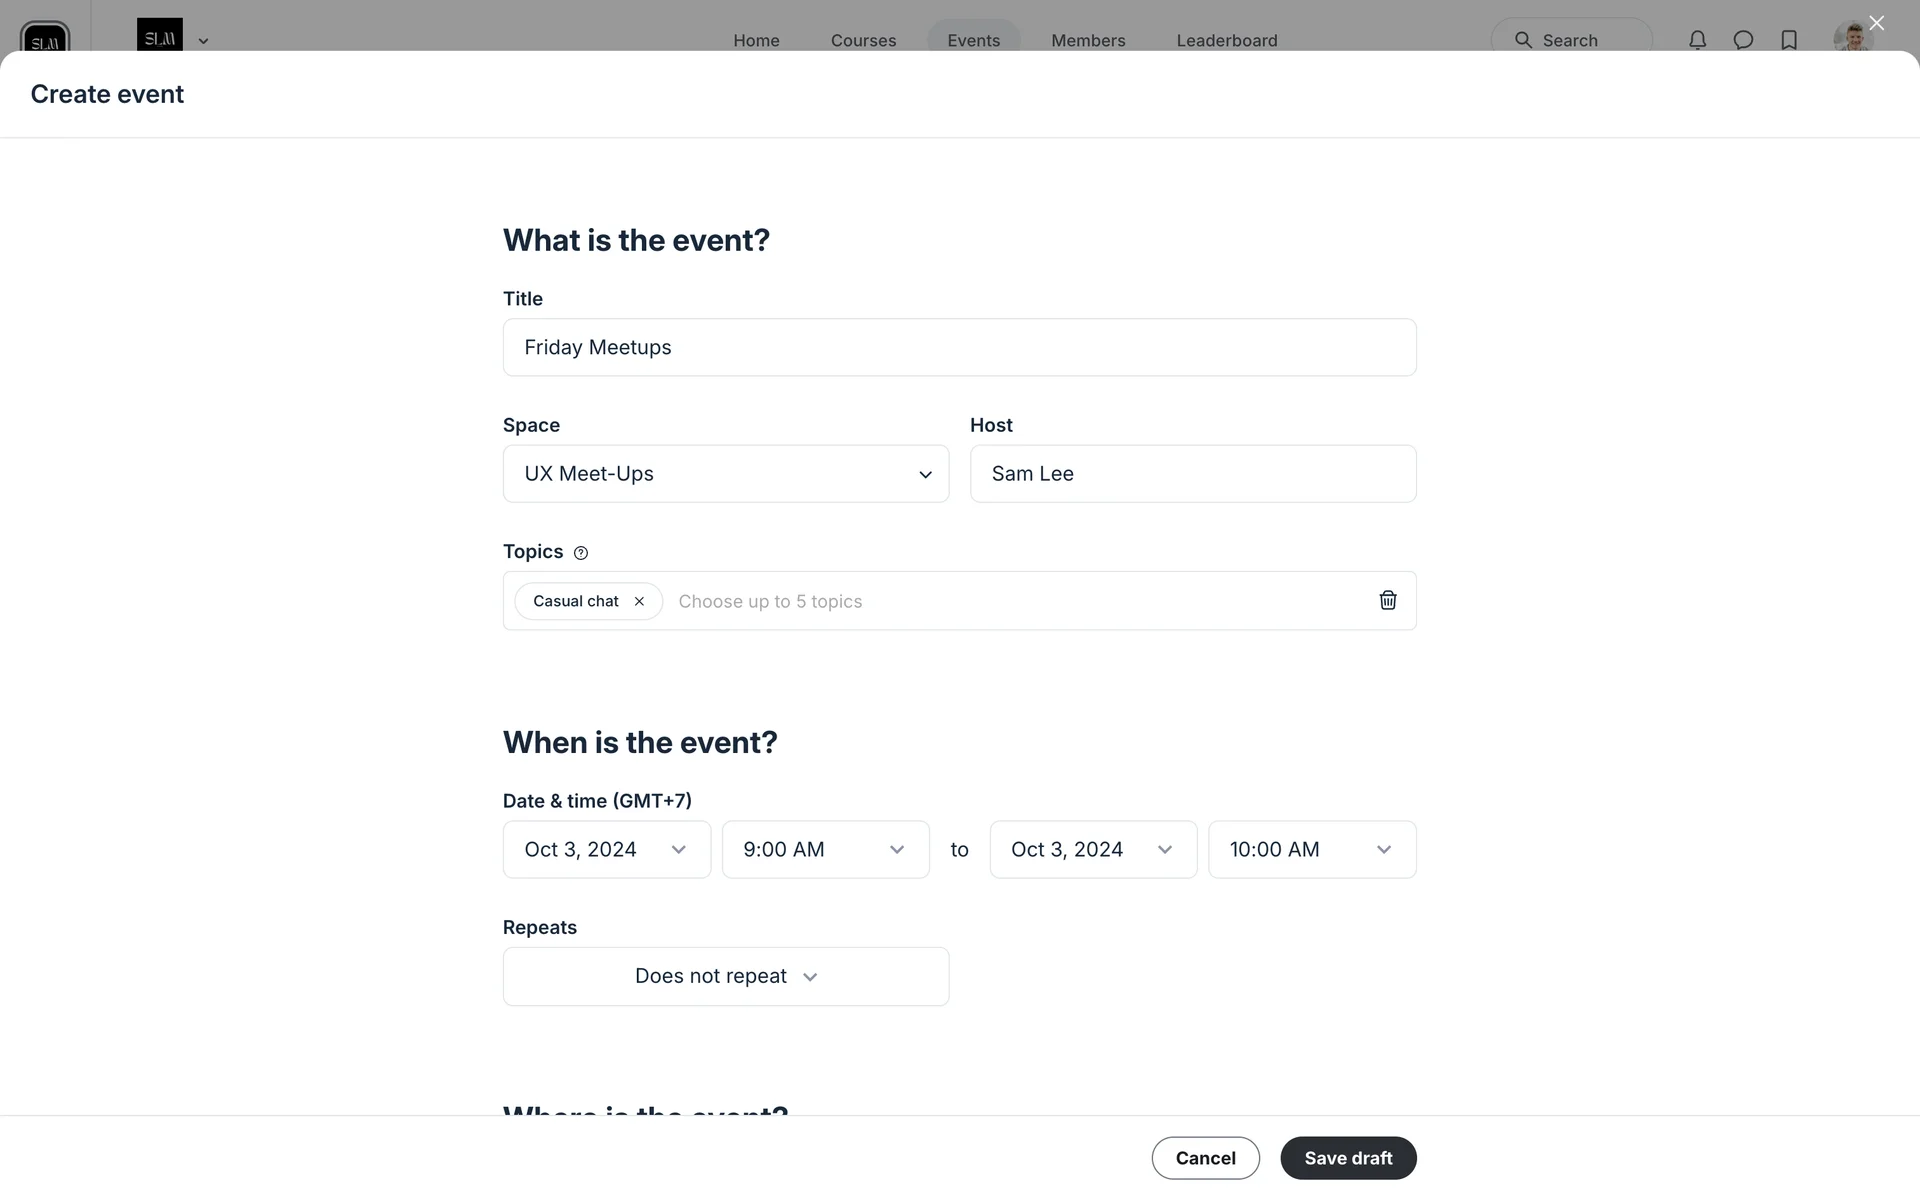Click the bookmarks icon in header

[1789, 40]
